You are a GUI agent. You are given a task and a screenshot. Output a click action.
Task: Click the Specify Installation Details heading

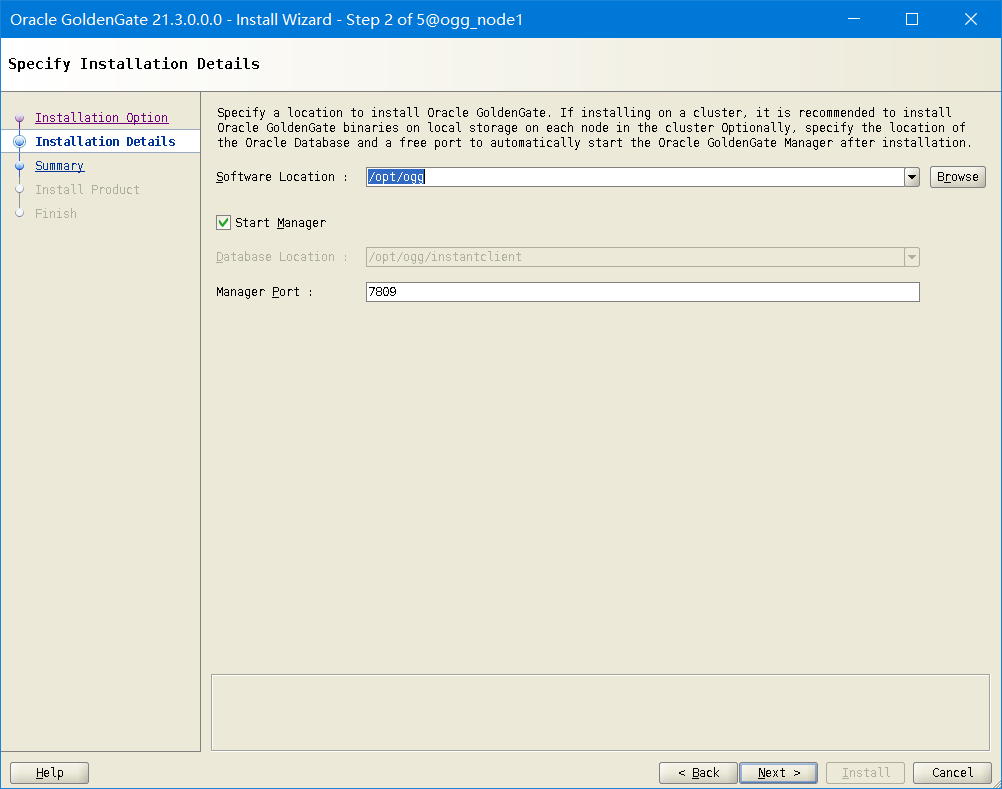134,64
